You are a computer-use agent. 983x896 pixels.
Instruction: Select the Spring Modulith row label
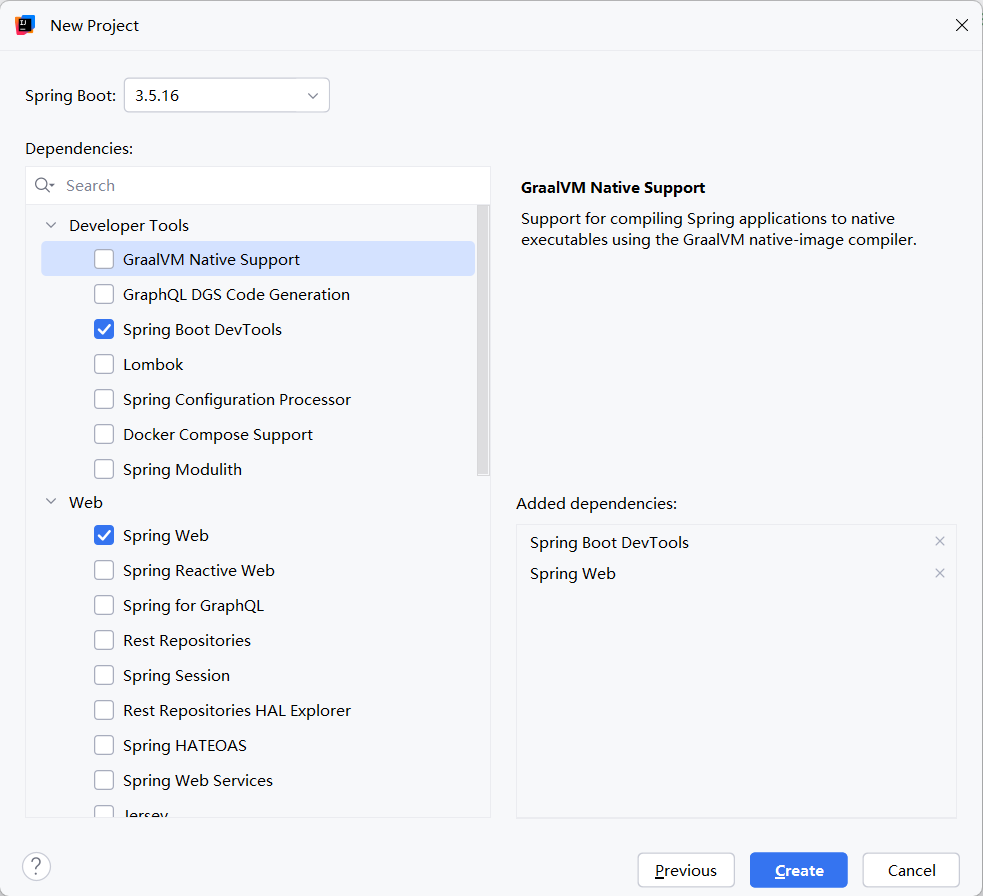pyautogui.click(x=182, y=470)
